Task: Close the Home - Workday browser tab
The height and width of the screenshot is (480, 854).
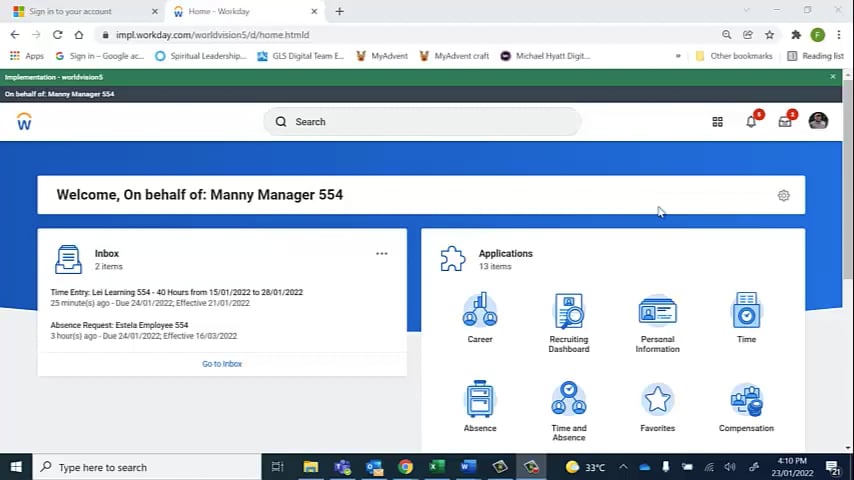Action: click(x=314, y=11)
